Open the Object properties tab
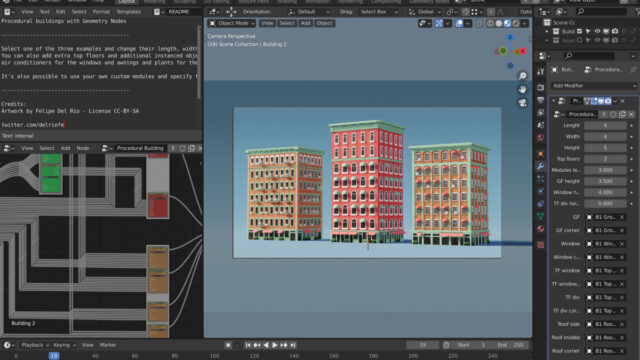This screenshot has width=640, height=360. (x=541, y=153)
